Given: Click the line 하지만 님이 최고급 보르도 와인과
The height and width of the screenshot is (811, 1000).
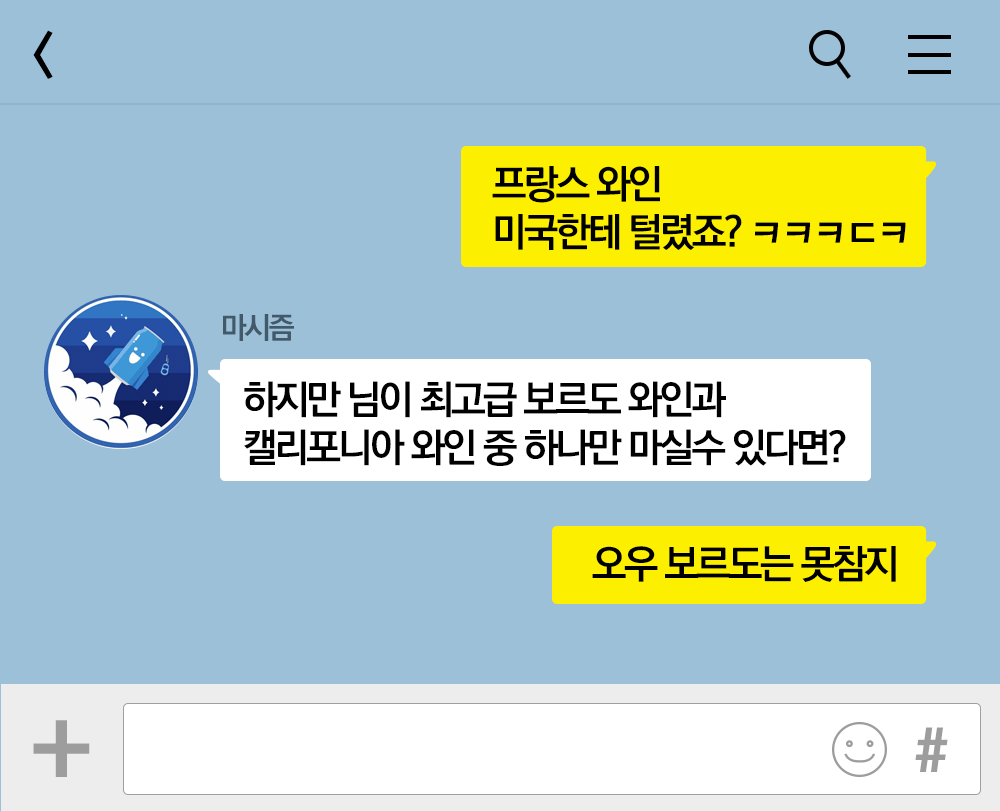Looking at the screenshot, I should (485, 399).
